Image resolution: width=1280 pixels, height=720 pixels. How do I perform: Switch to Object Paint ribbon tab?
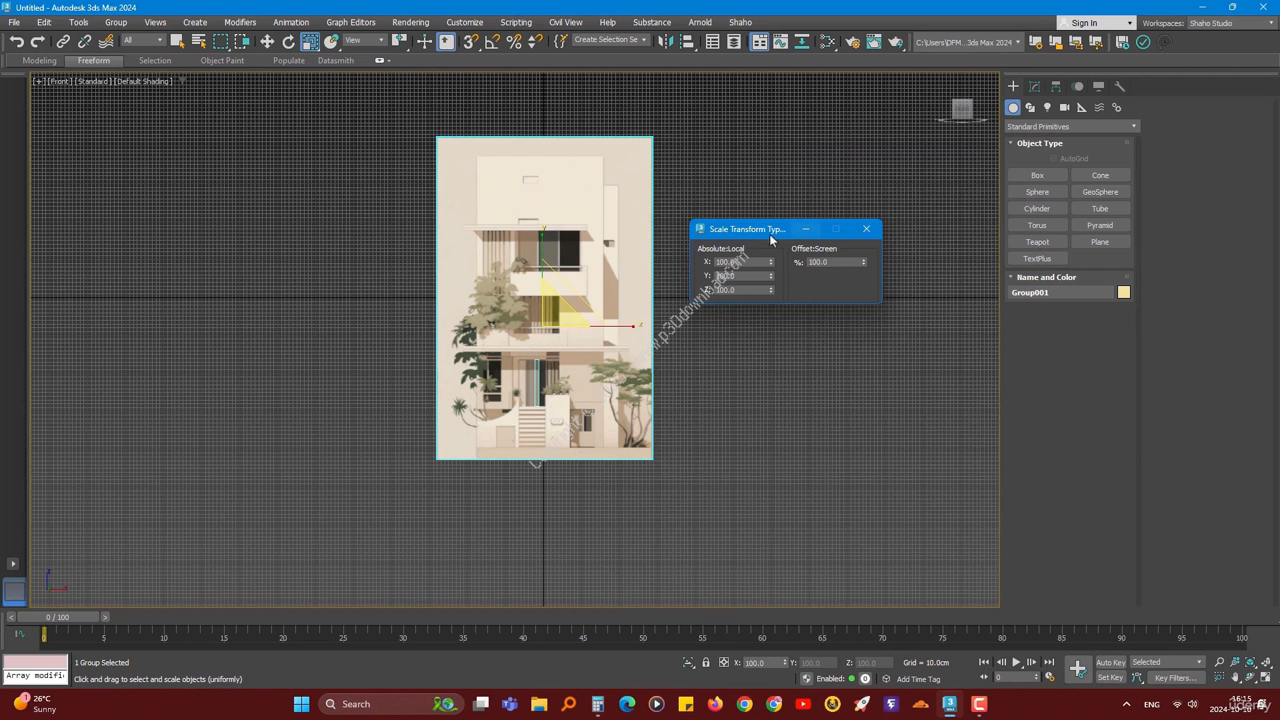coord(222,60)
